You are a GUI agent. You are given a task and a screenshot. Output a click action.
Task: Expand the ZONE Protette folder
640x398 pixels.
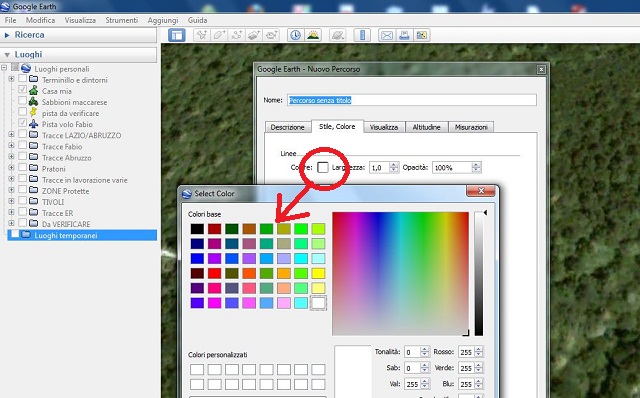point(11,190)
